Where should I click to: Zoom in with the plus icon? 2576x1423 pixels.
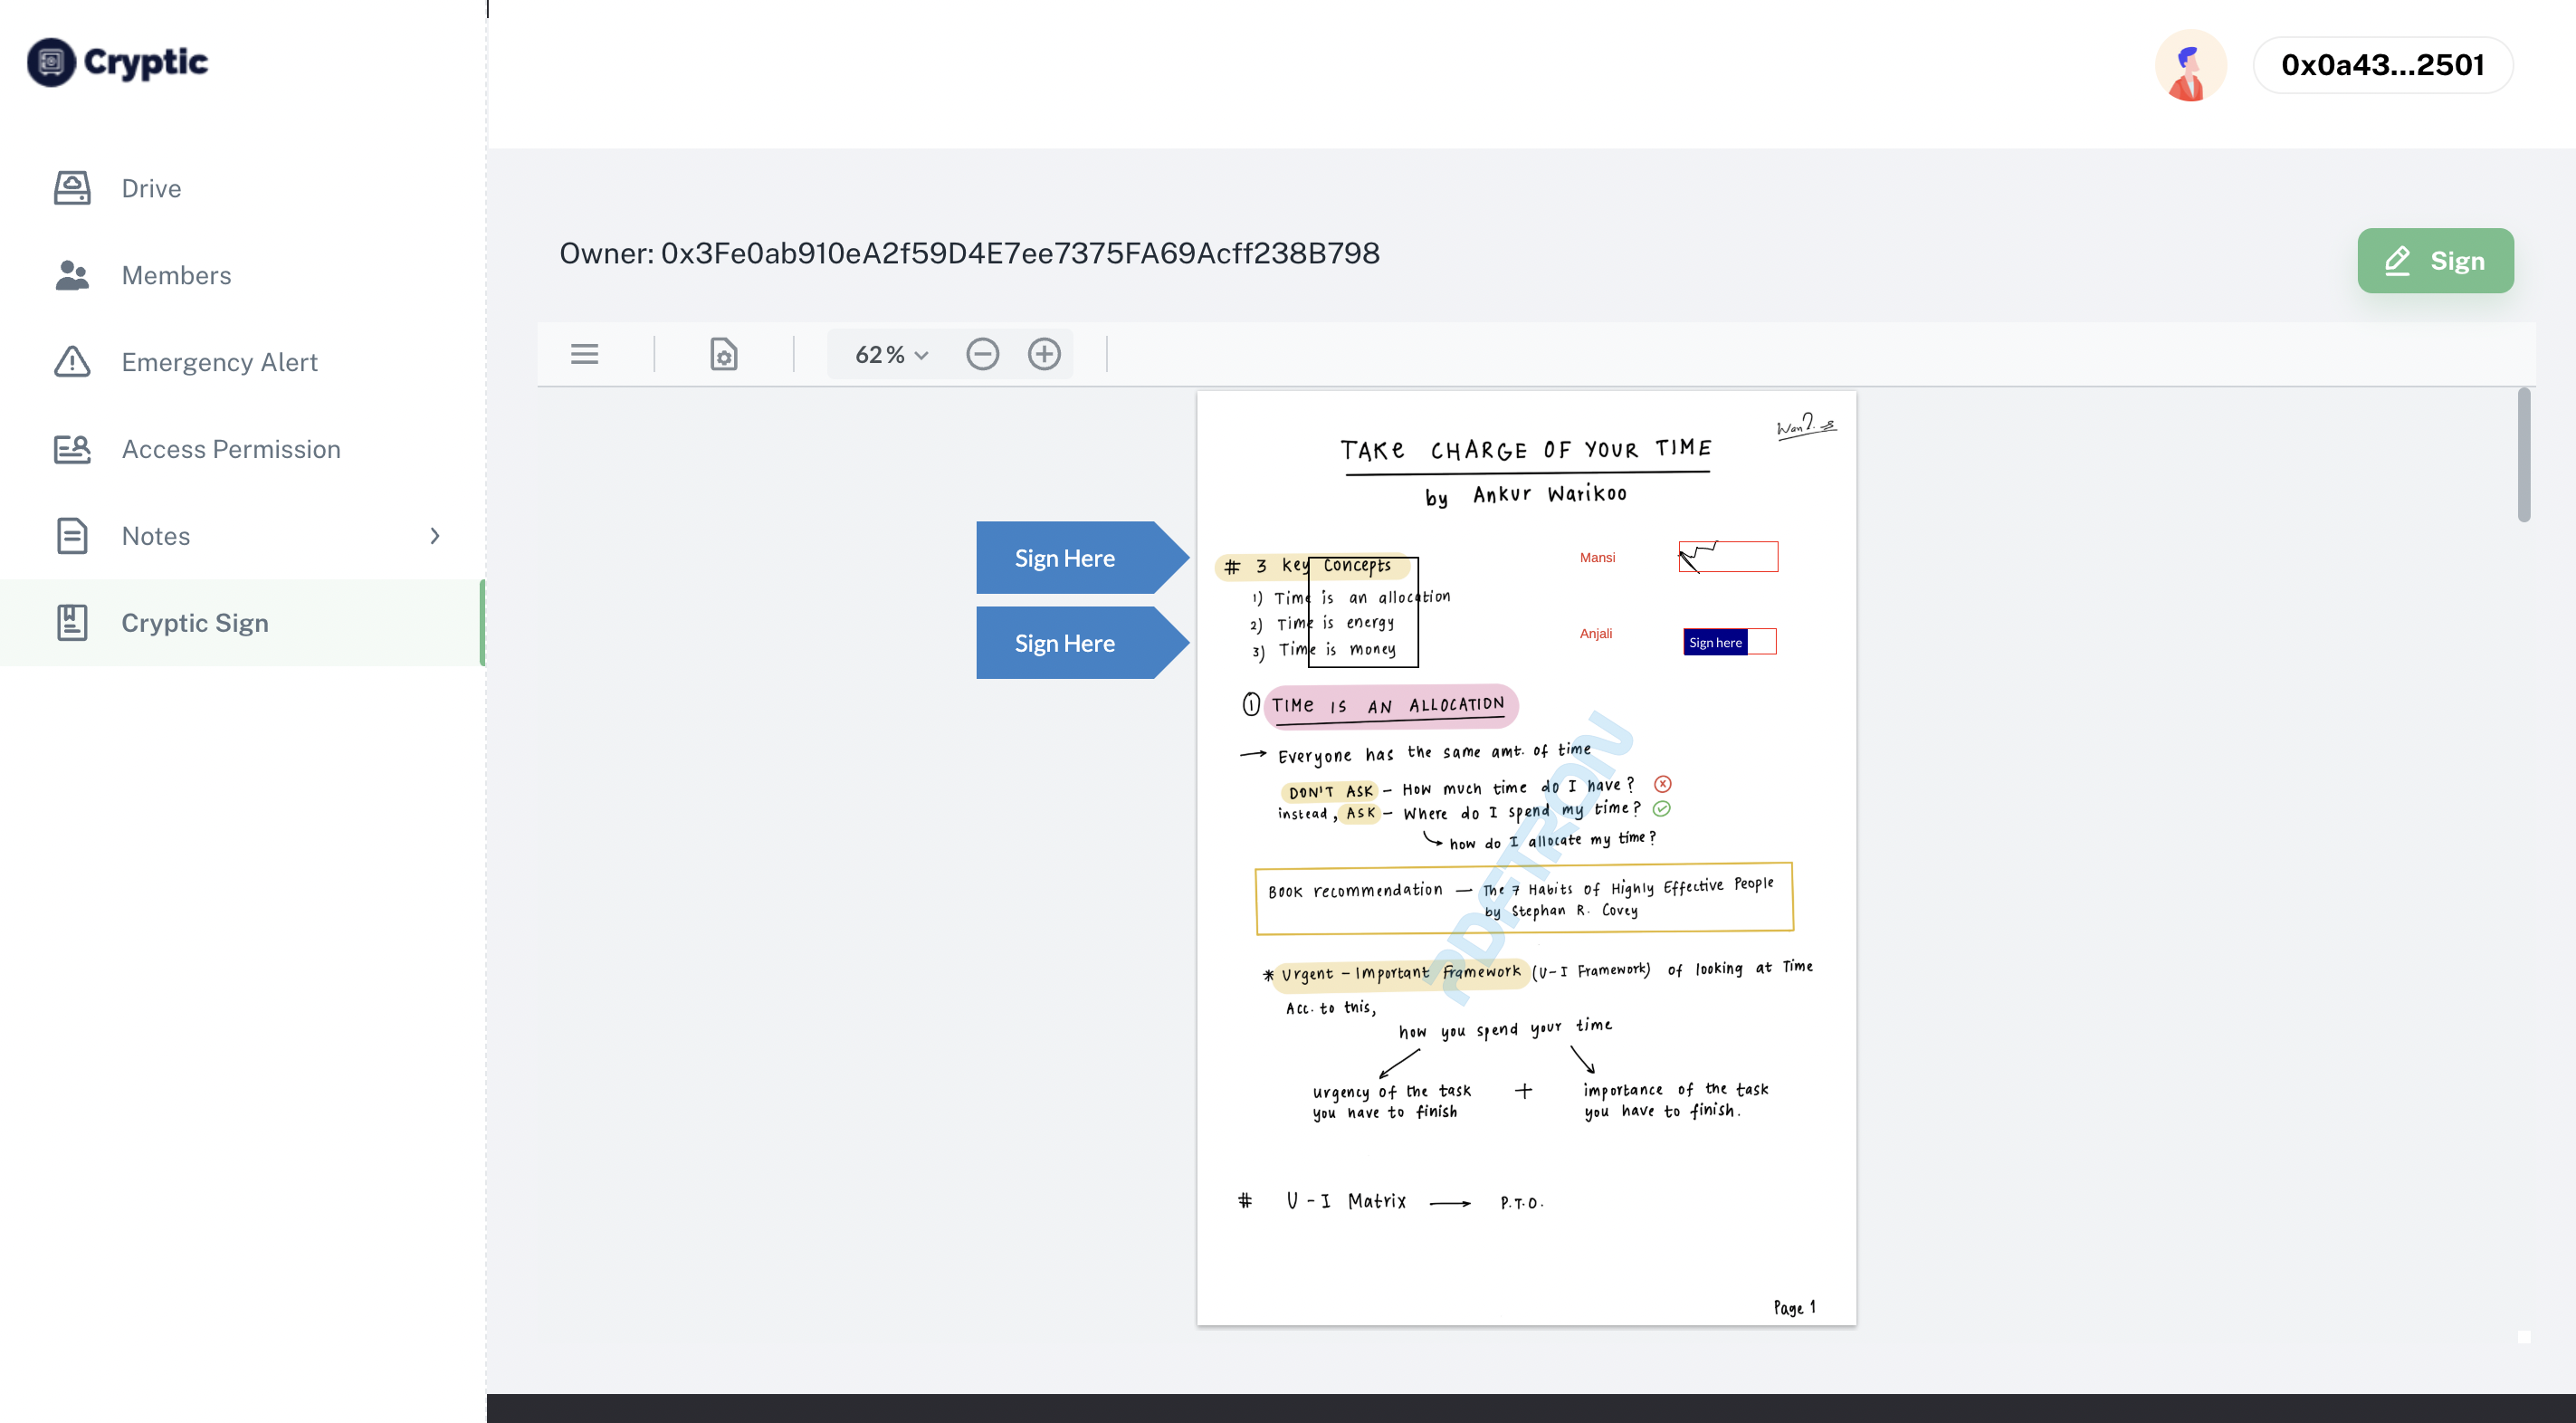(x=1044, y=354)
